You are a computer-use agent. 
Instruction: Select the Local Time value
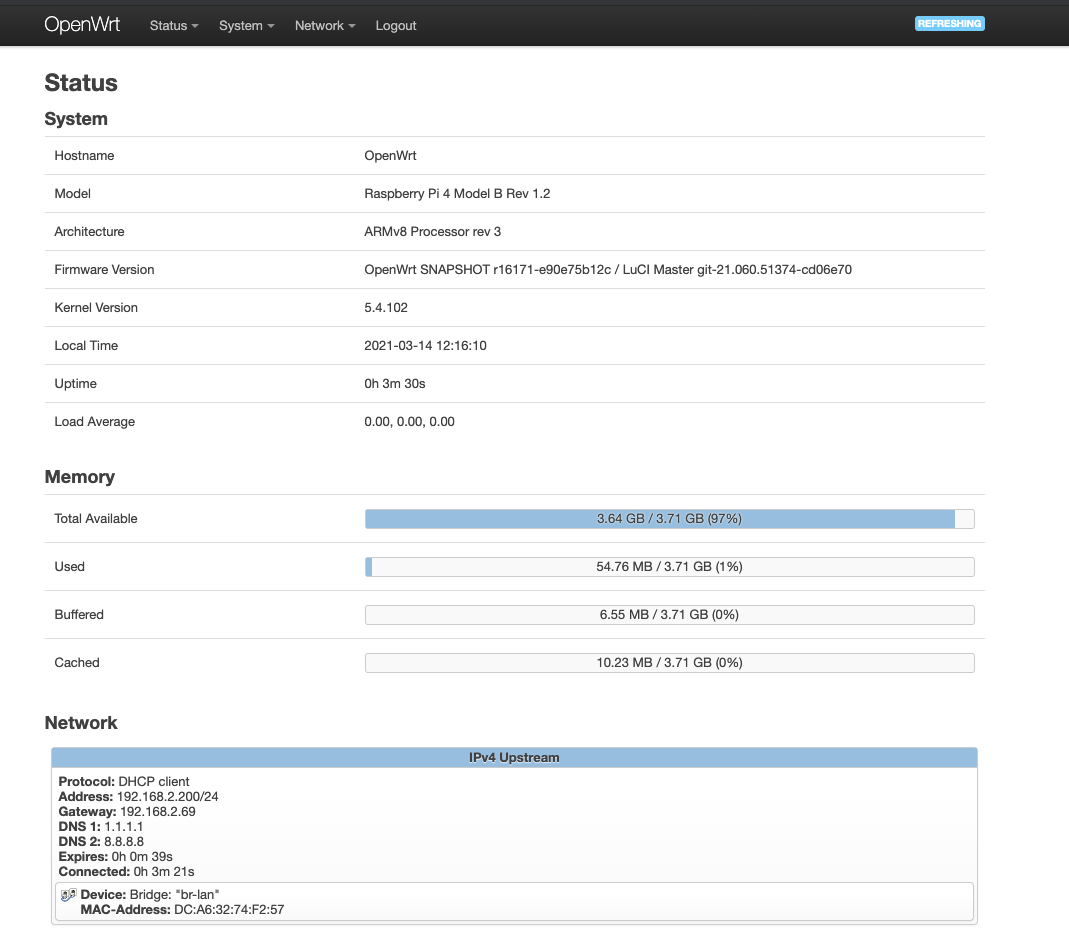(428, 345)
